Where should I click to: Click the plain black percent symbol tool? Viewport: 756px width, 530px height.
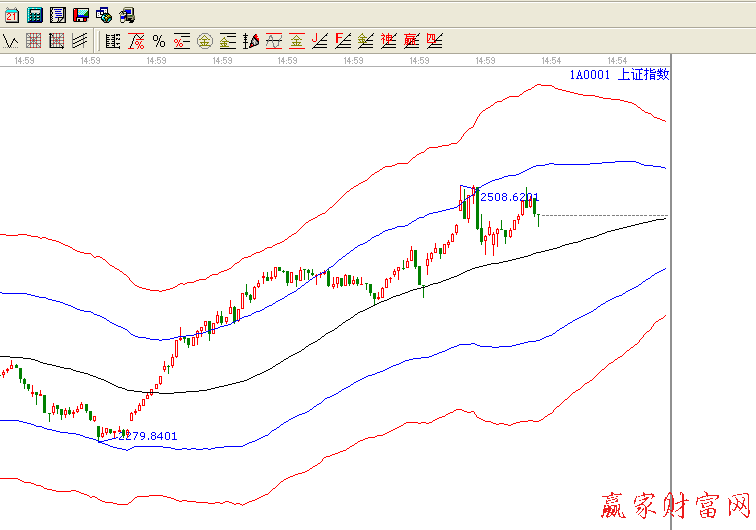click(x=158, y=41)
